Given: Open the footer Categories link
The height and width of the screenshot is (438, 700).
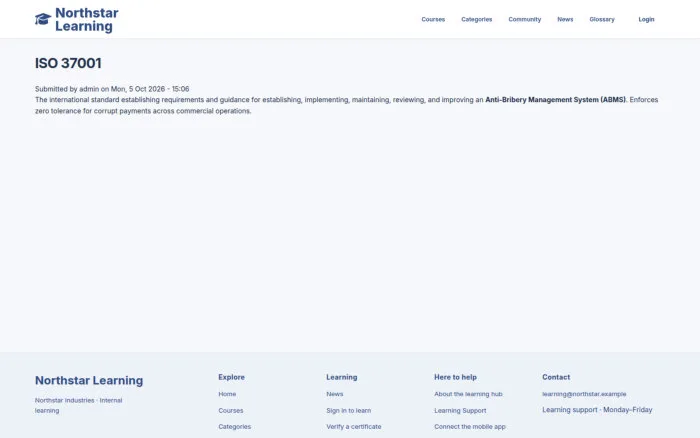Looking at the screenshot, I should (x=234, y=426).
